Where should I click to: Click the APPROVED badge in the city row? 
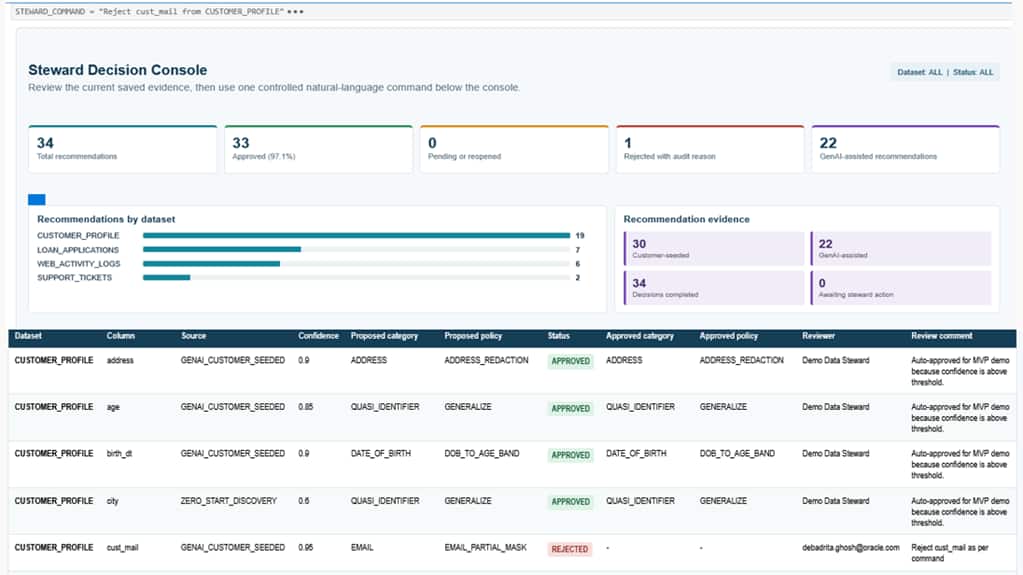(570, 502)
